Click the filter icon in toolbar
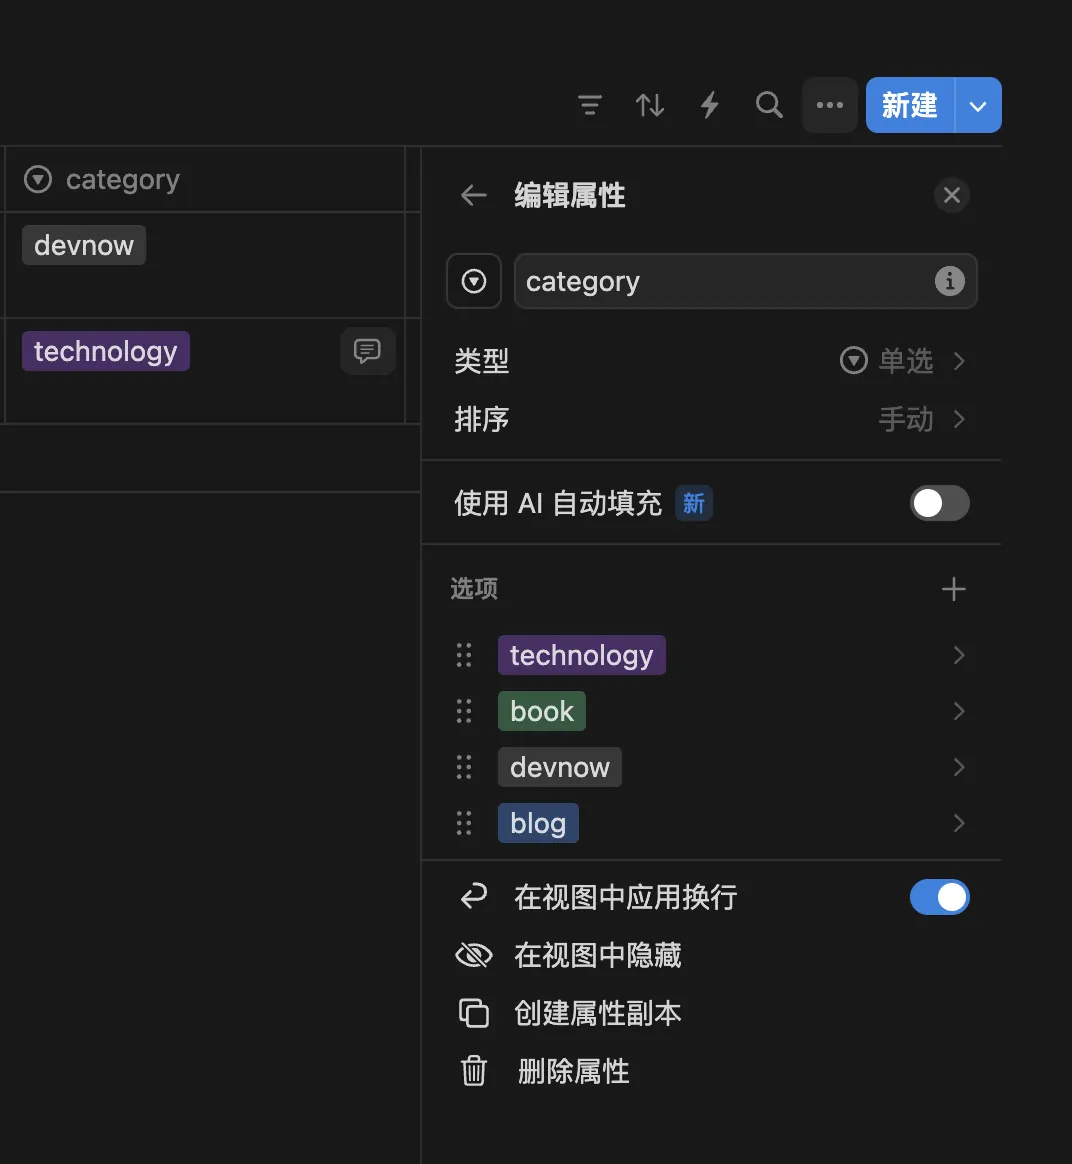The image size is (1072, 1164). tap(590, 105)
